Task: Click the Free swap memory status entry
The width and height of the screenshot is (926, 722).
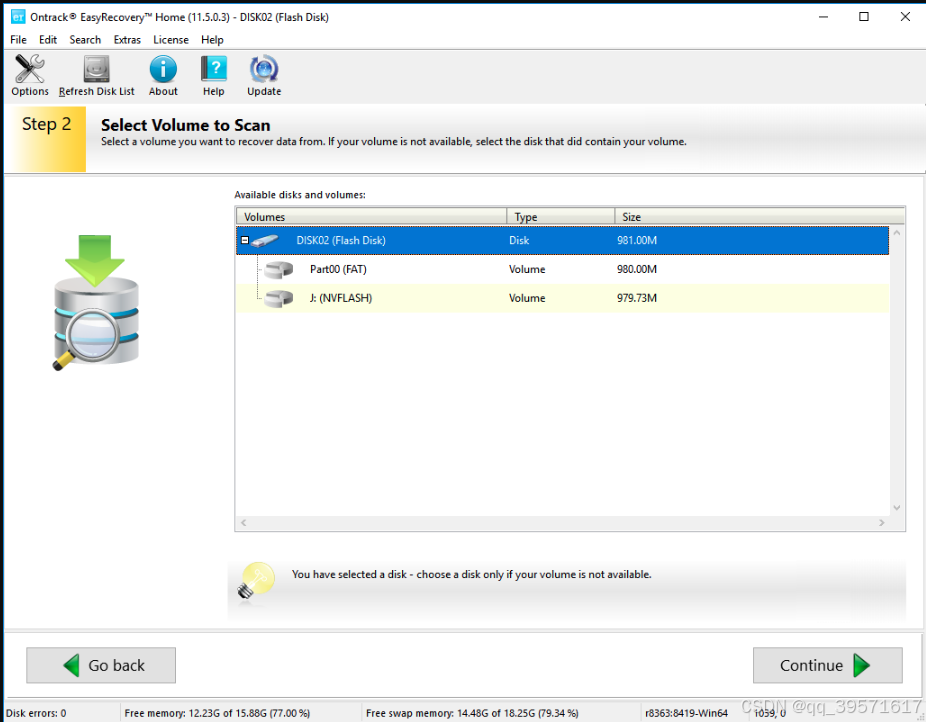Action: (x=472, y=713)
